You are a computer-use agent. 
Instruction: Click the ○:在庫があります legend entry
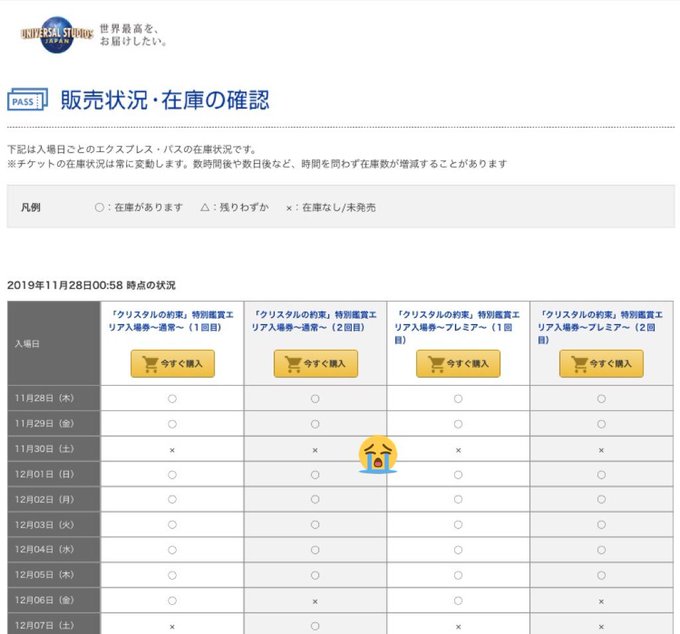[139, 207]
